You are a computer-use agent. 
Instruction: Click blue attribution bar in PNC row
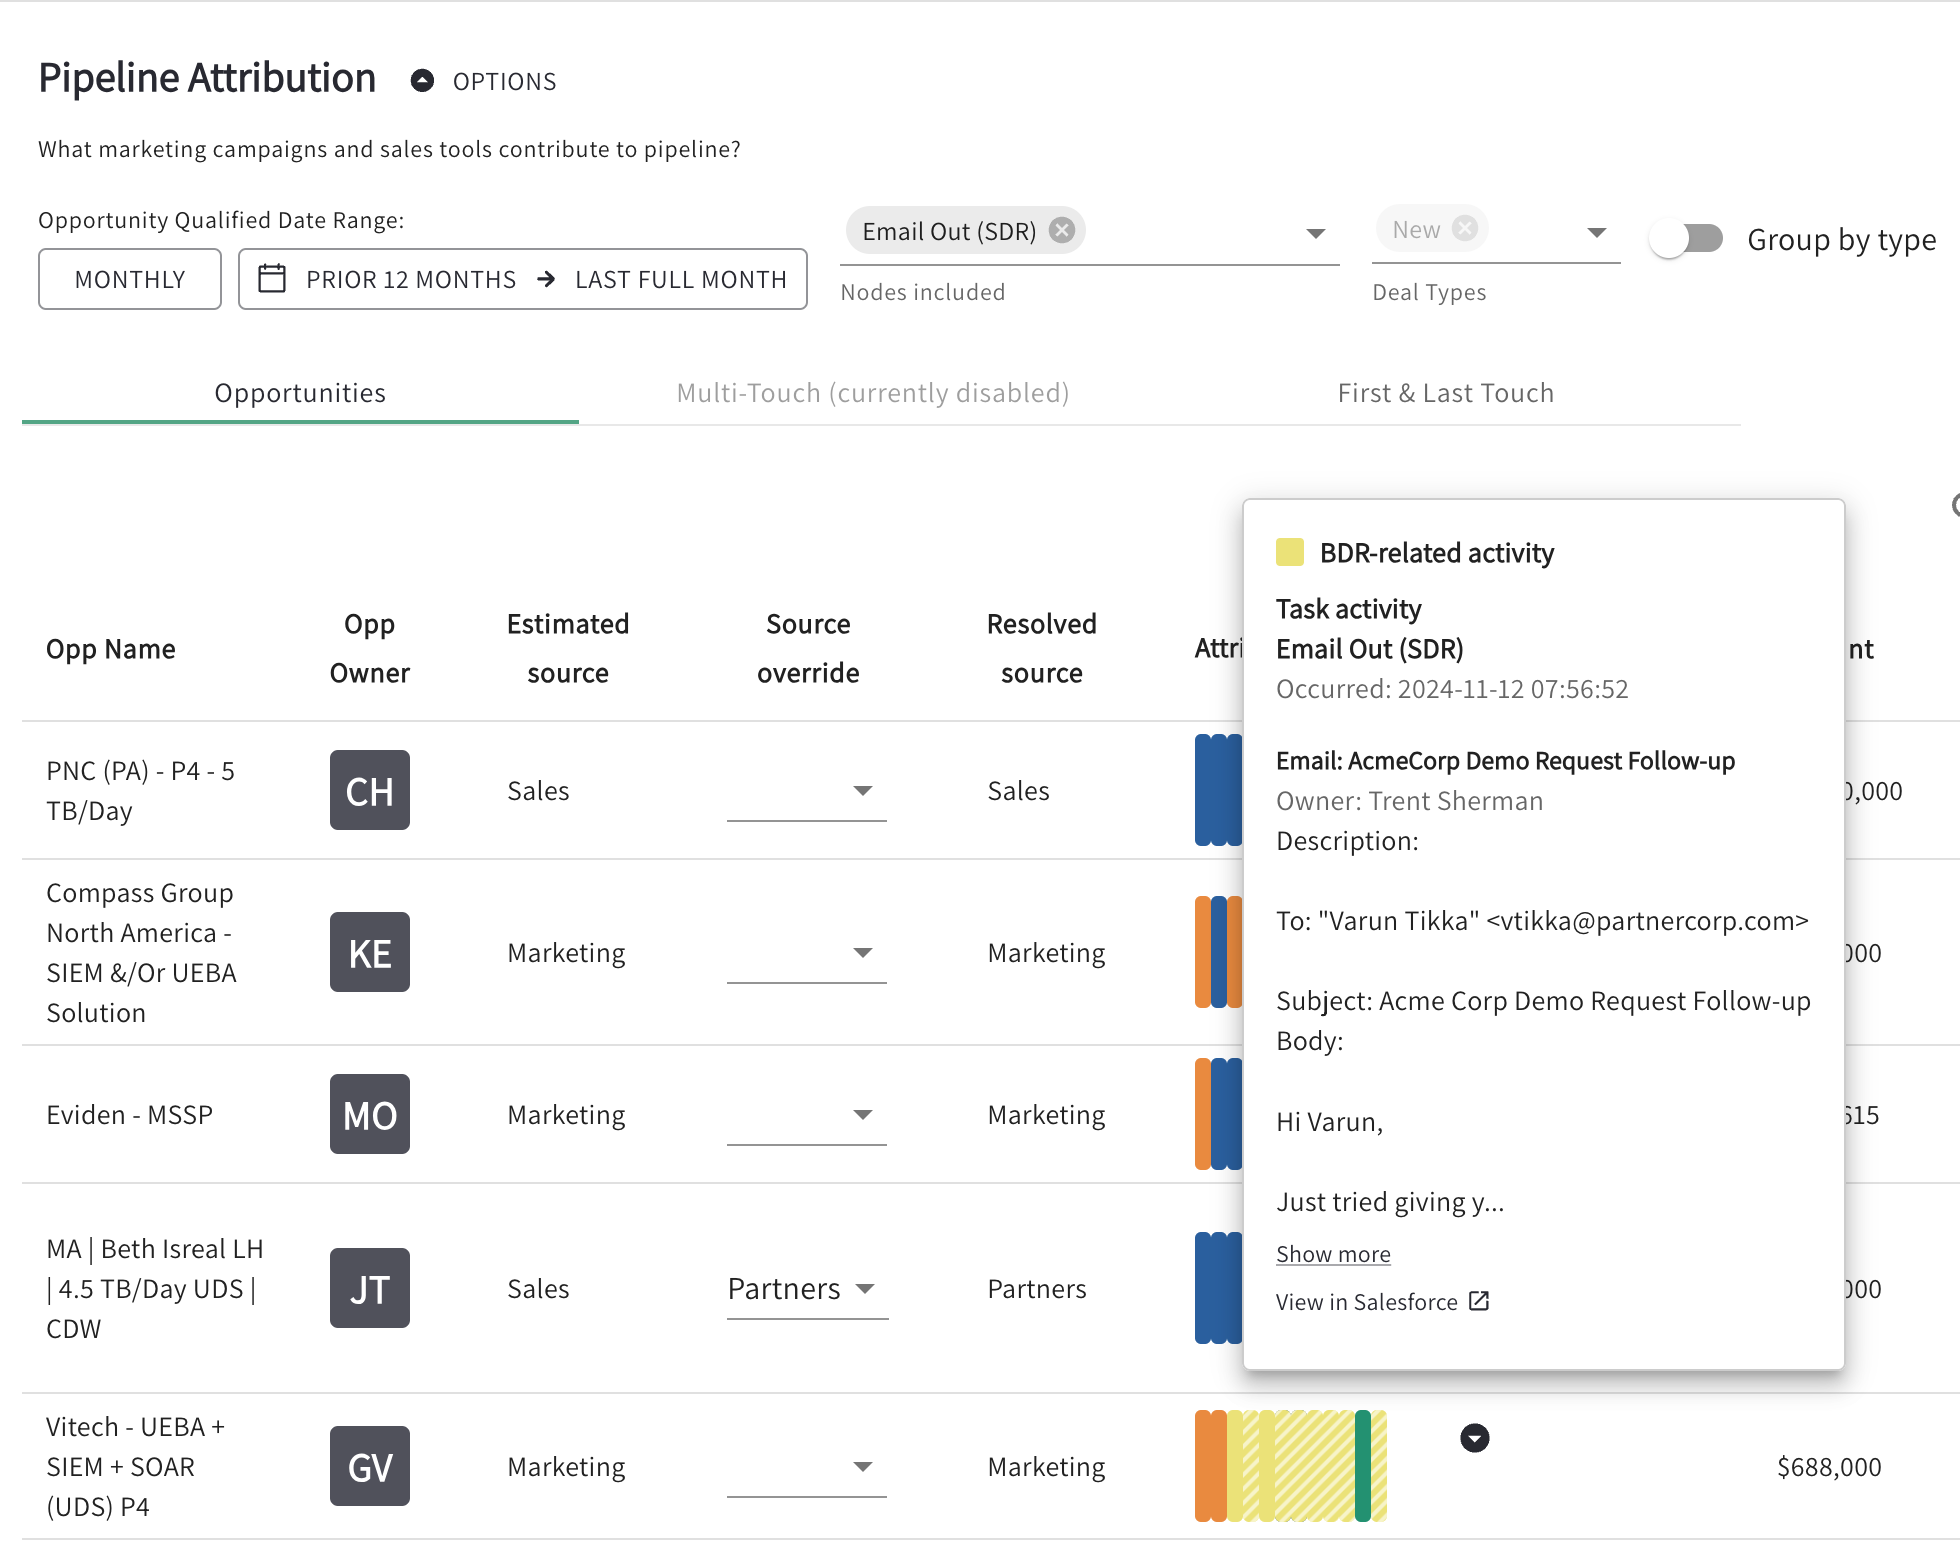[1218, 790]
